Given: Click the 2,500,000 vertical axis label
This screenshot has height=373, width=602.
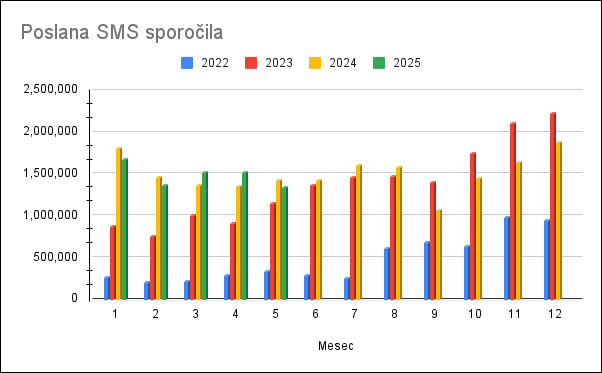Looking at the screenshot, I should coord(51,89).
